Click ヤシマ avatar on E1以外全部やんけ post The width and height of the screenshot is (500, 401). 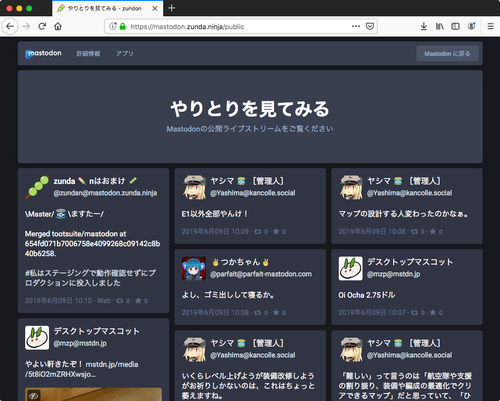[194, 188]
